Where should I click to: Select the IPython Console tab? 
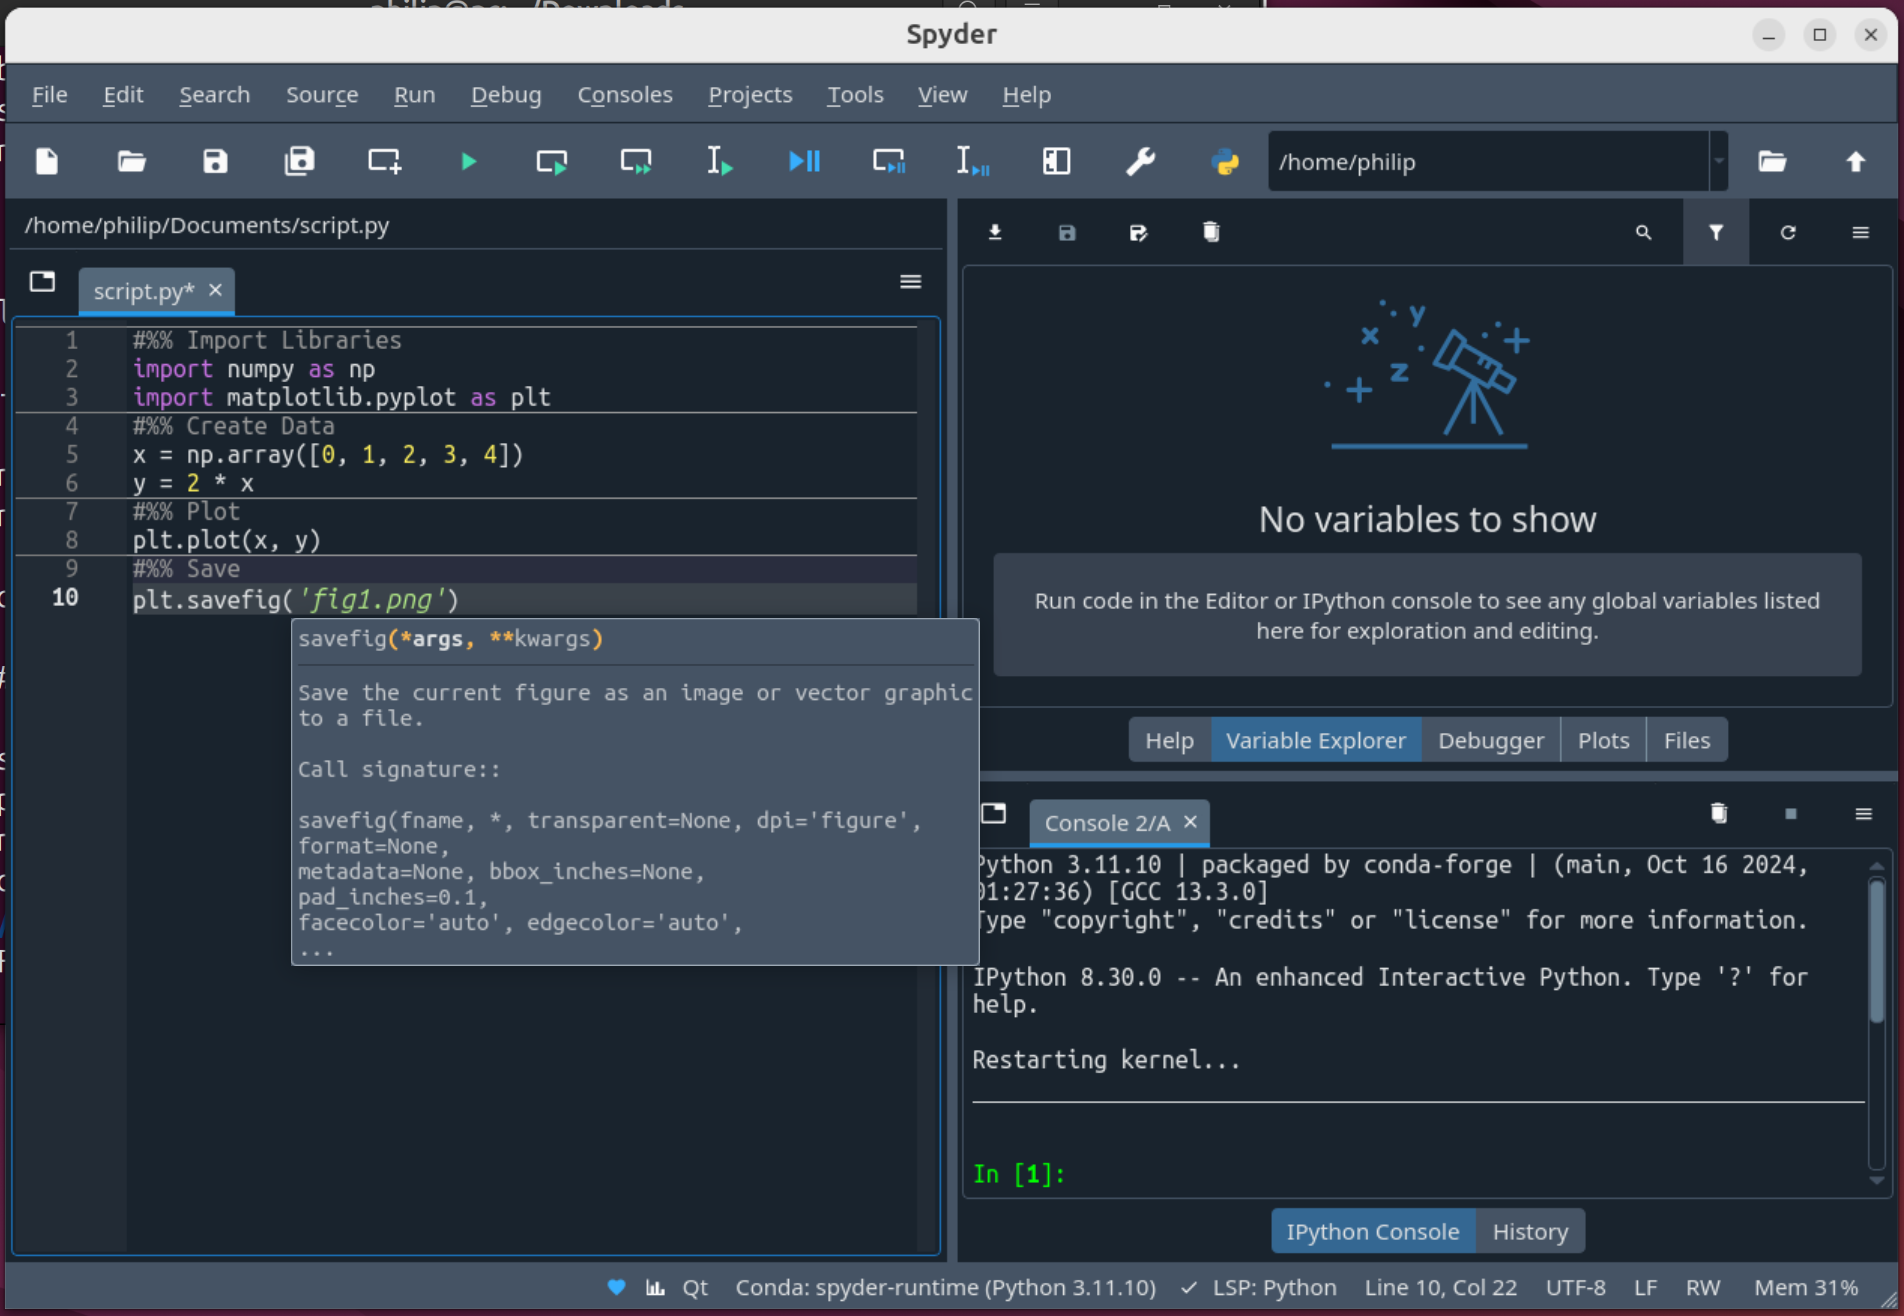tap(1372, 1231)
